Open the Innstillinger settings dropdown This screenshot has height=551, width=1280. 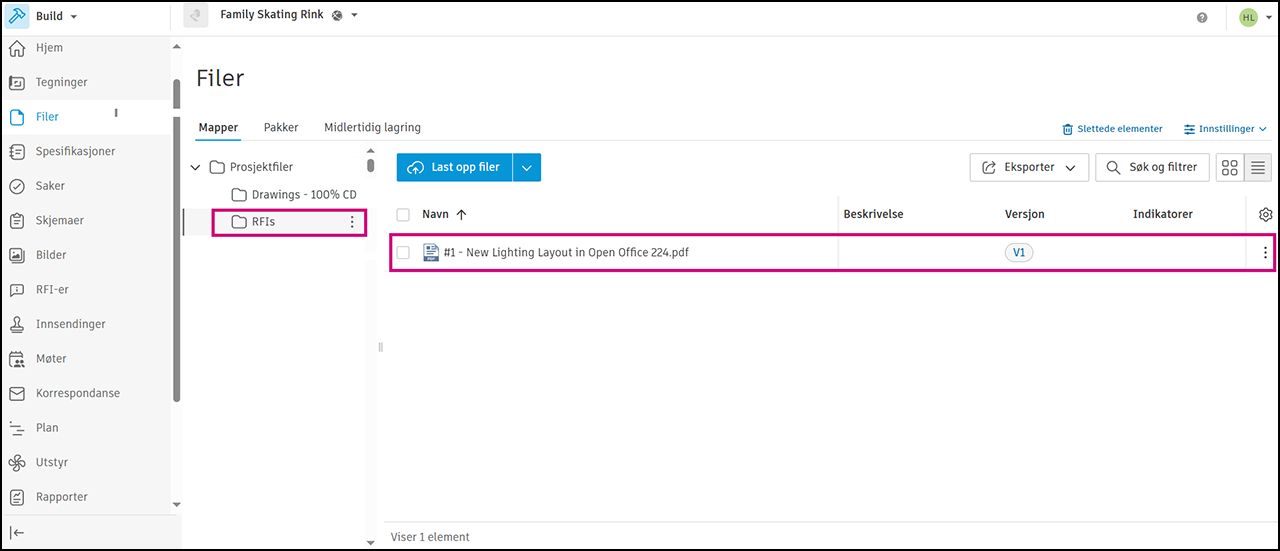pos(1226,129)
